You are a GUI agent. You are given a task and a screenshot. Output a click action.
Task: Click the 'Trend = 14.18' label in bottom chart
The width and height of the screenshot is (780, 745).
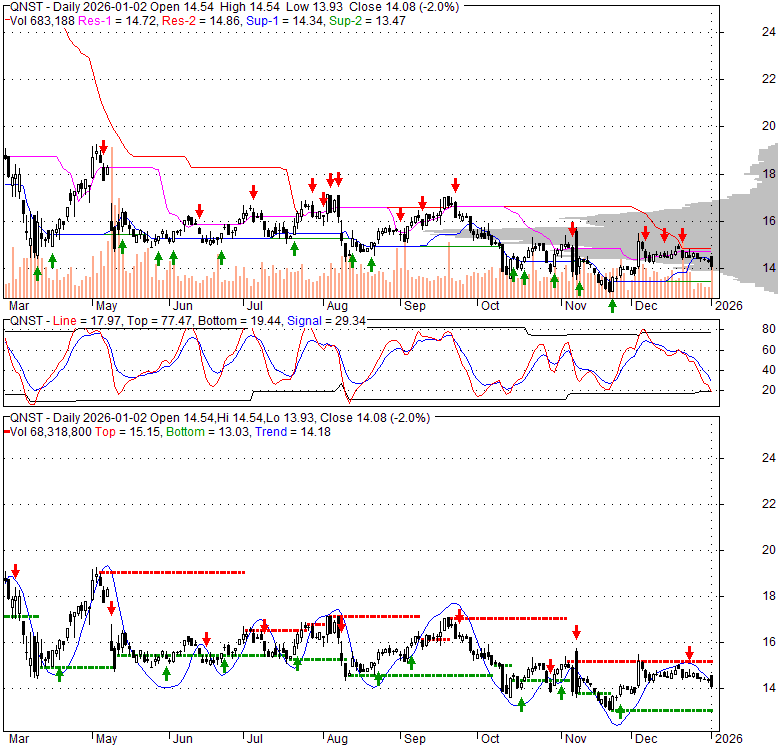point(292,432)
